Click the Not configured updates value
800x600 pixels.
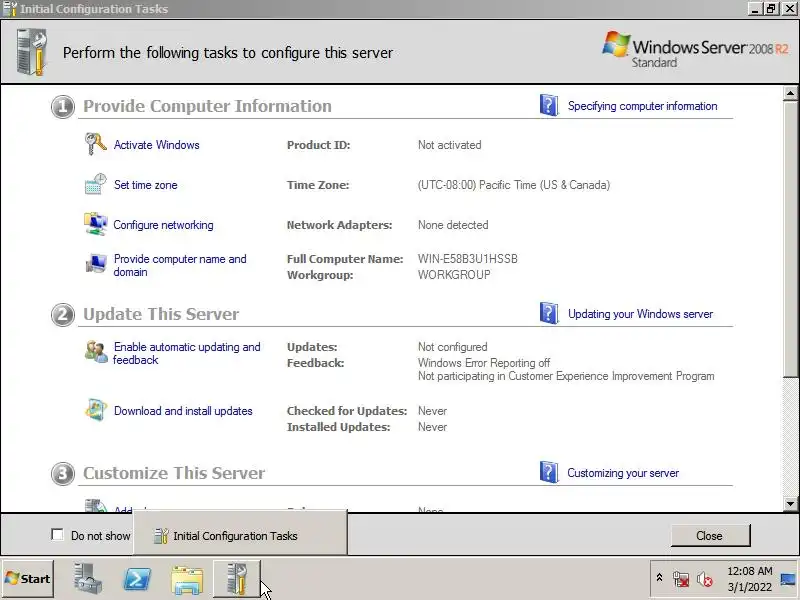click(x=453, y=347)
